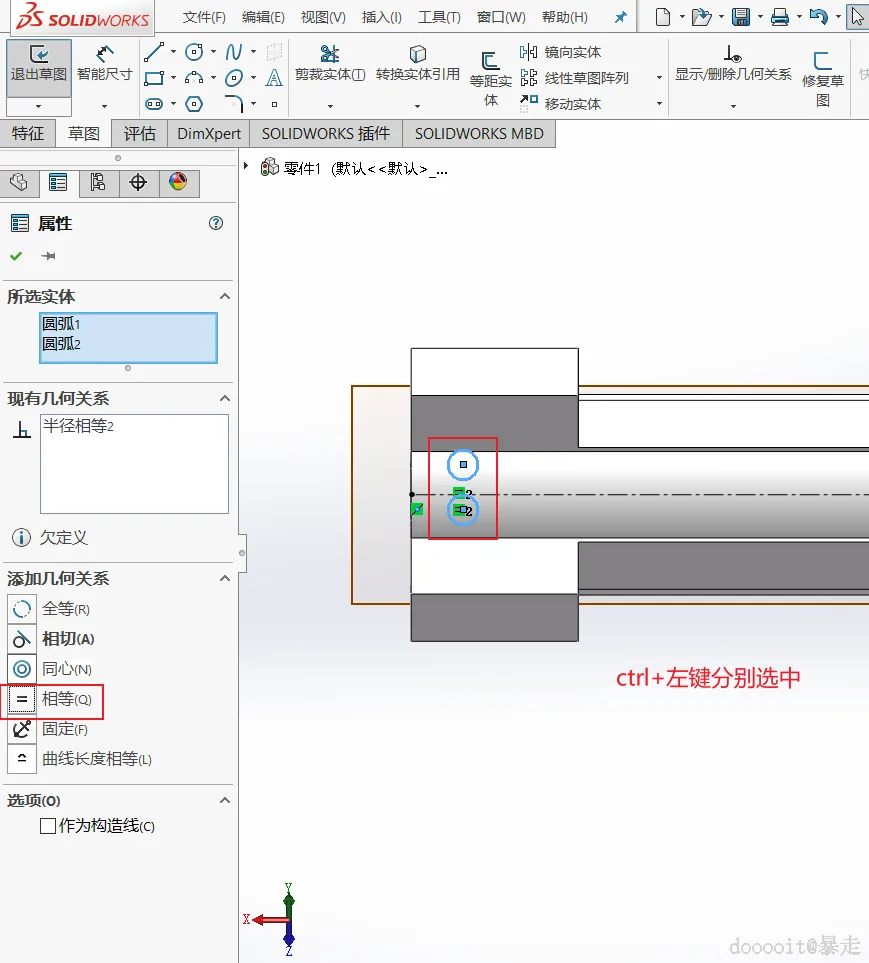Click the Mirror Entities (镜向实体) tool
Screen dimensions: 869x963
click(x=560, y=52)
